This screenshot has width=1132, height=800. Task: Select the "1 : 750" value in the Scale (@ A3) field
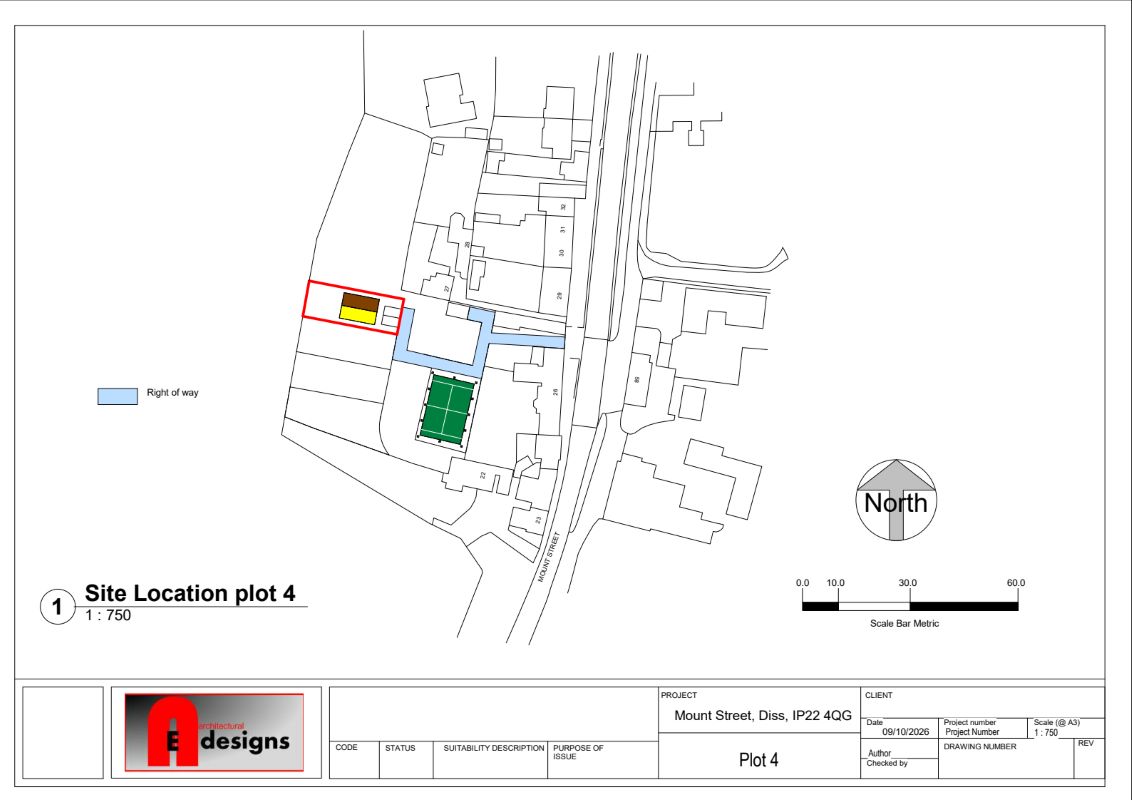1045,732
